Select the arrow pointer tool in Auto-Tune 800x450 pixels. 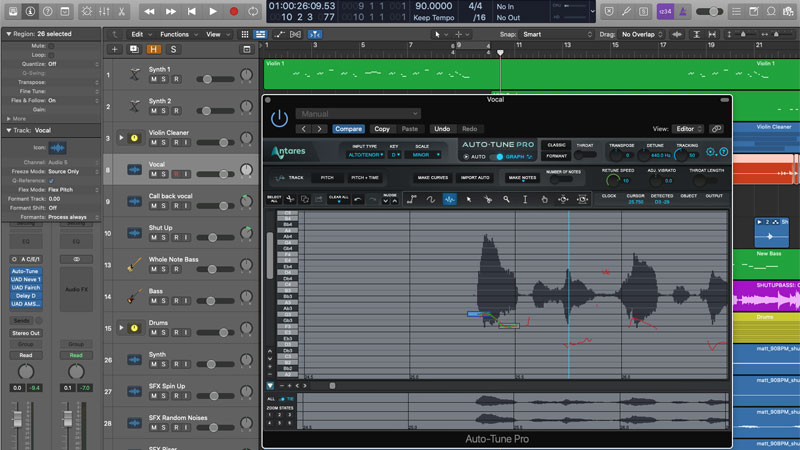pos(468,200)
